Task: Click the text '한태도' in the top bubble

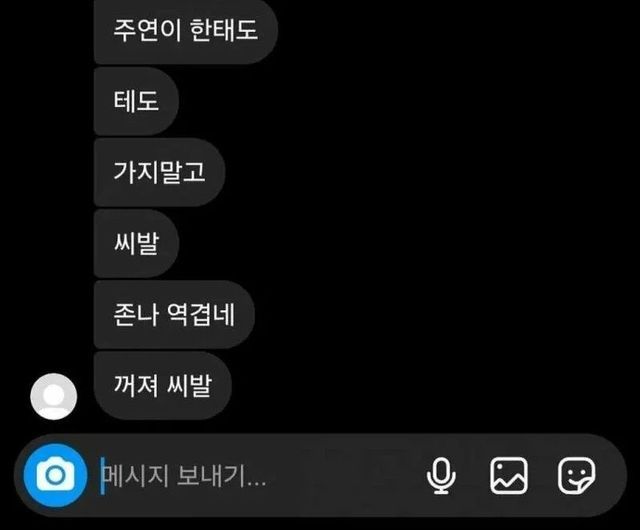Action: click(x=223, y=30)
